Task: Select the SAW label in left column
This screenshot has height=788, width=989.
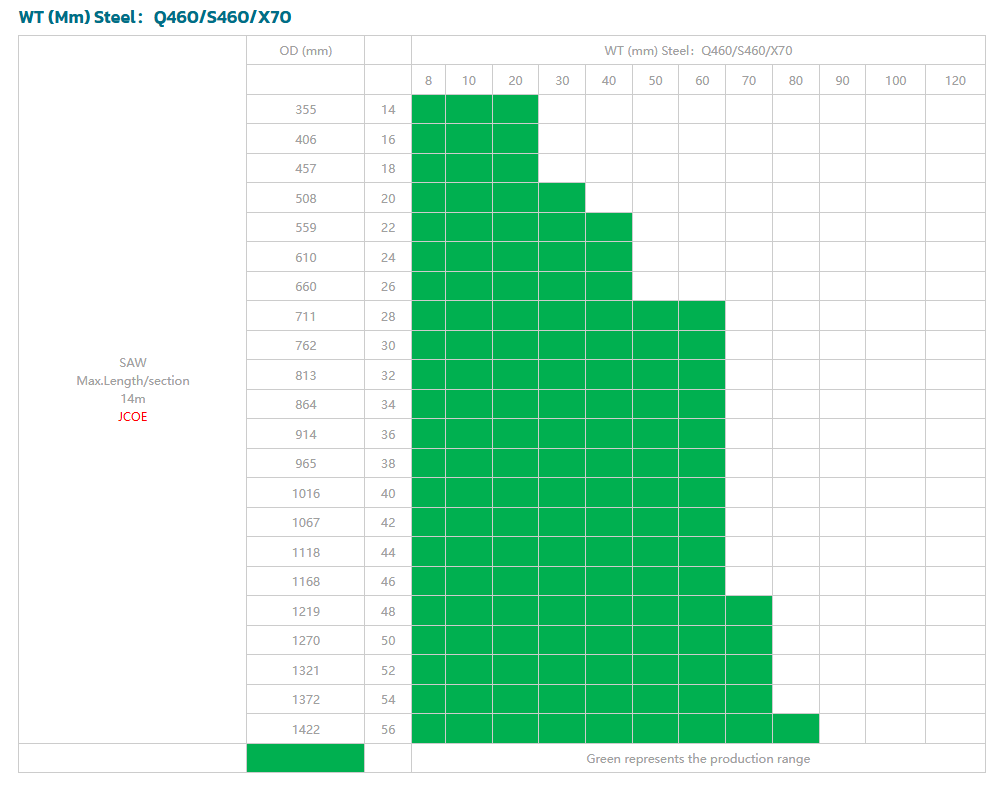Action: (x=132, y=362)
